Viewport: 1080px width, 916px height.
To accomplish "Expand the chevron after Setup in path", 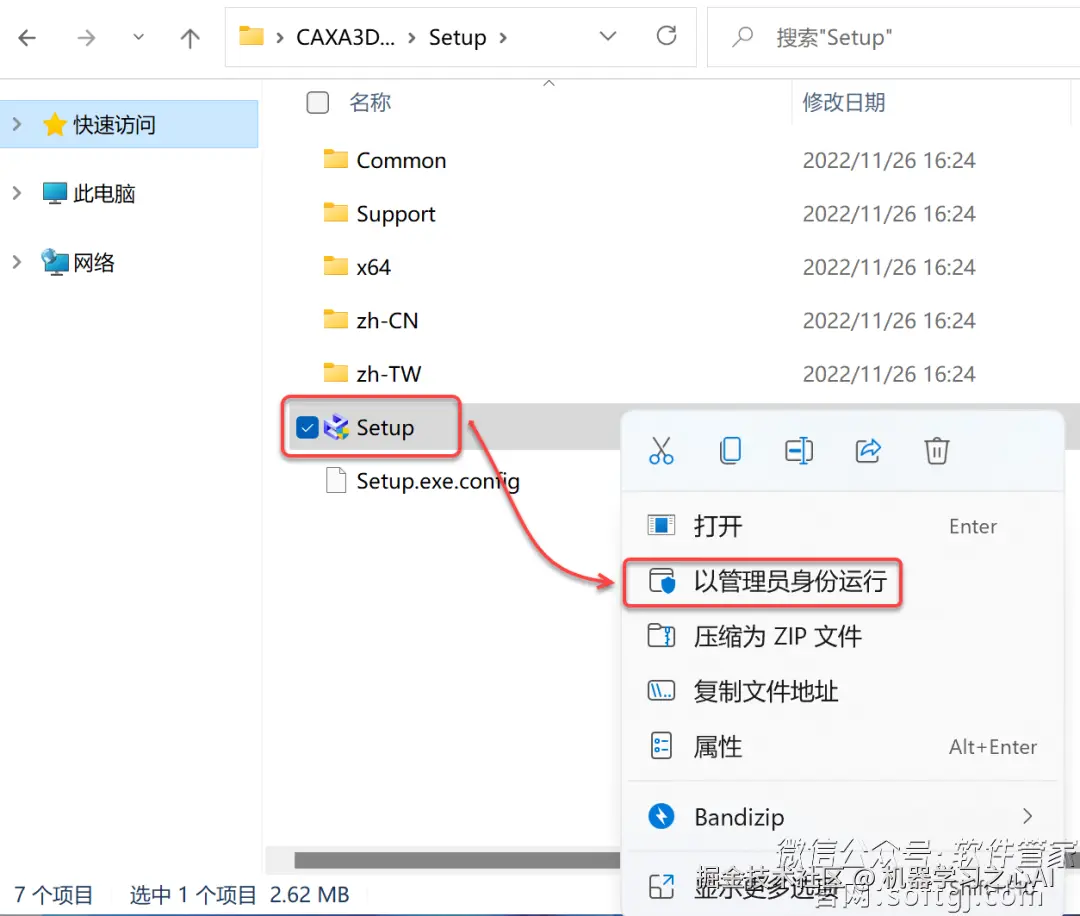I will (x=503, y=38).
